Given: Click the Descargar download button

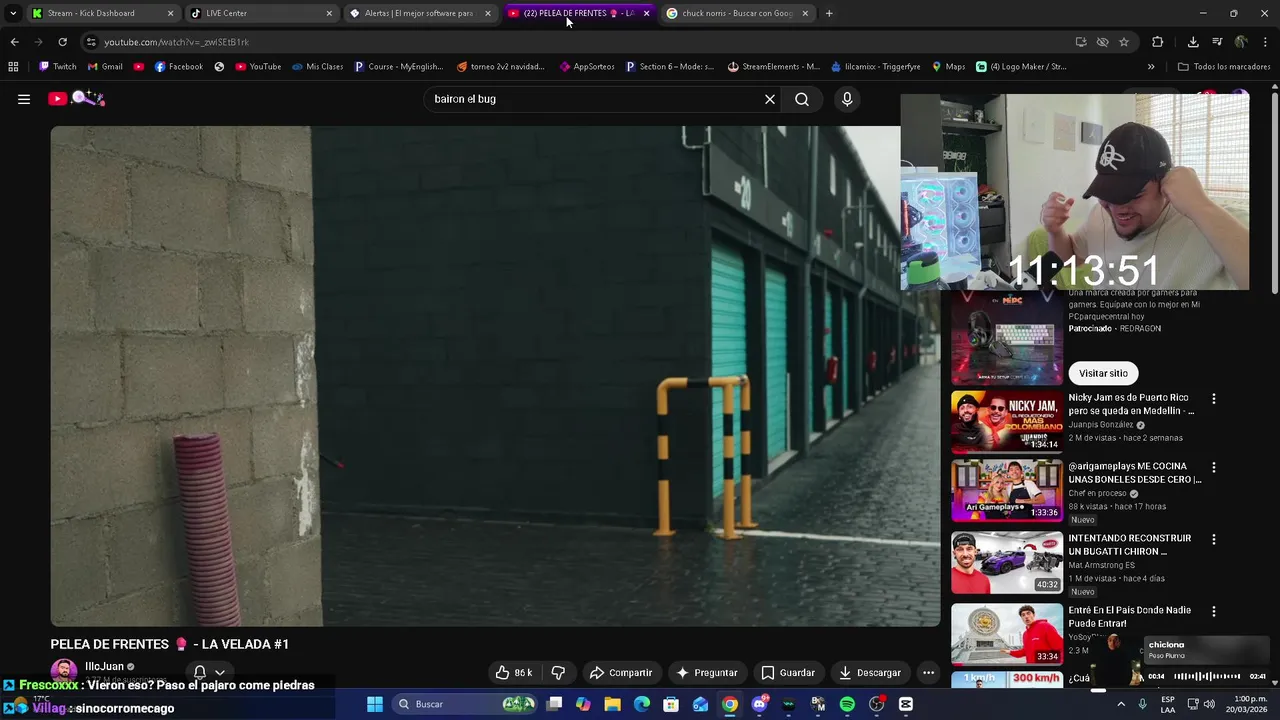Looking at the screenshot, I should 870,673.
